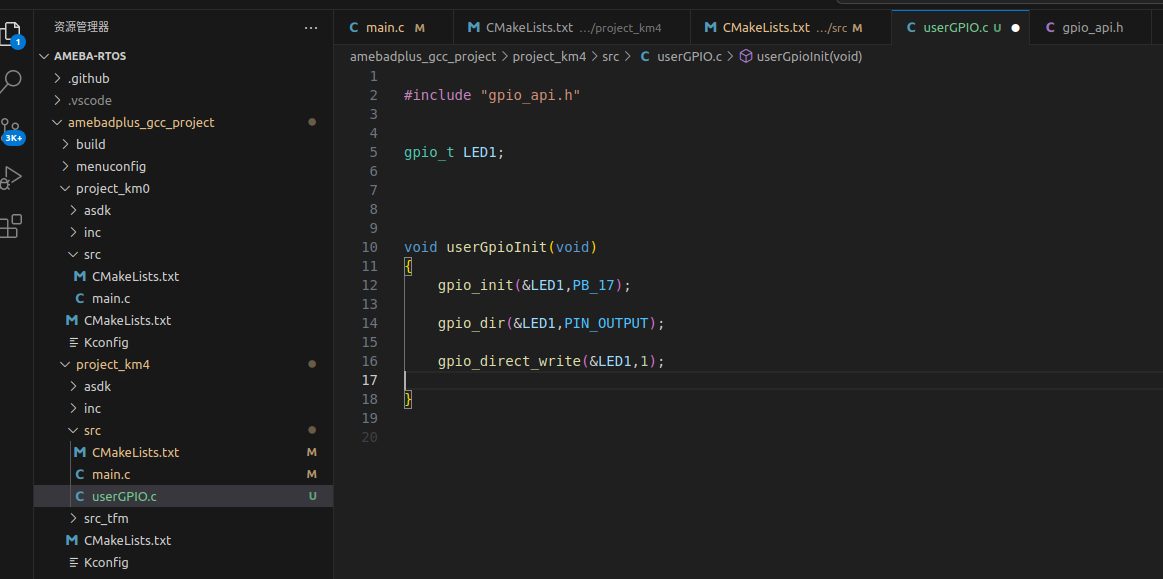Screen dimensions: 1163x579
Task: Expand the .vscode folder
Action: tap(183, 100)
